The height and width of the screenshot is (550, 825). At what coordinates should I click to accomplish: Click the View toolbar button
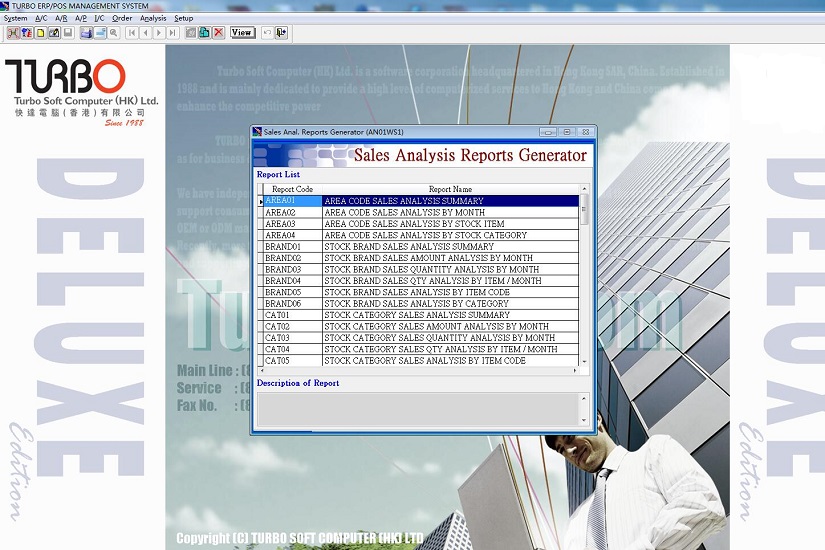[x=243, y=33]
